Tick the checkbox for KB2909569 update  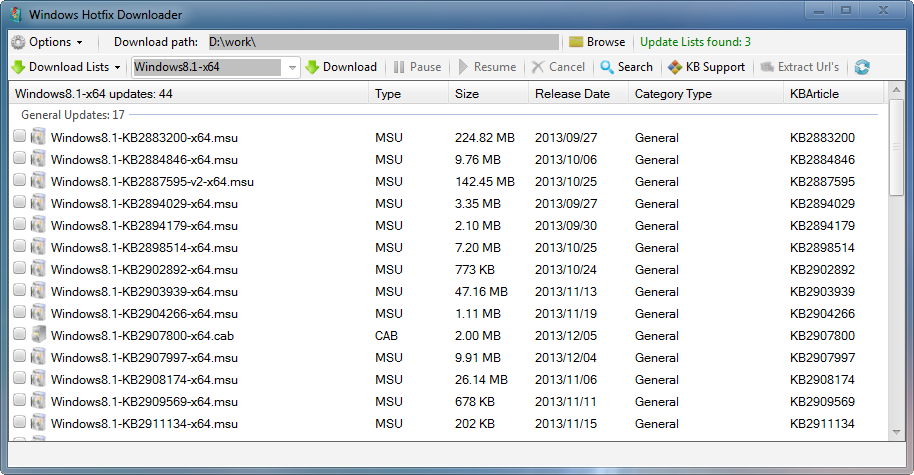[x=19, y=399]
